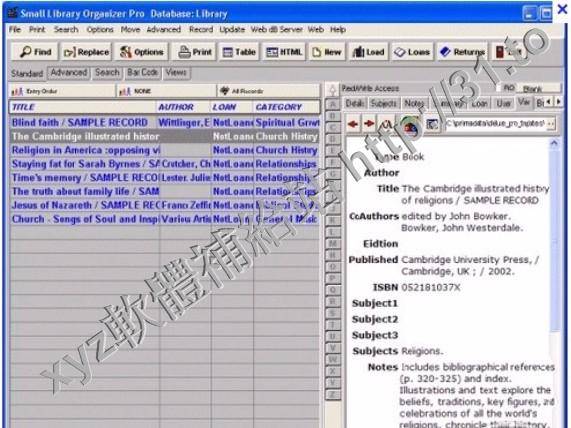571x428 pixels.
Task: Open the Subjects record tab
Action: point(383,103)
